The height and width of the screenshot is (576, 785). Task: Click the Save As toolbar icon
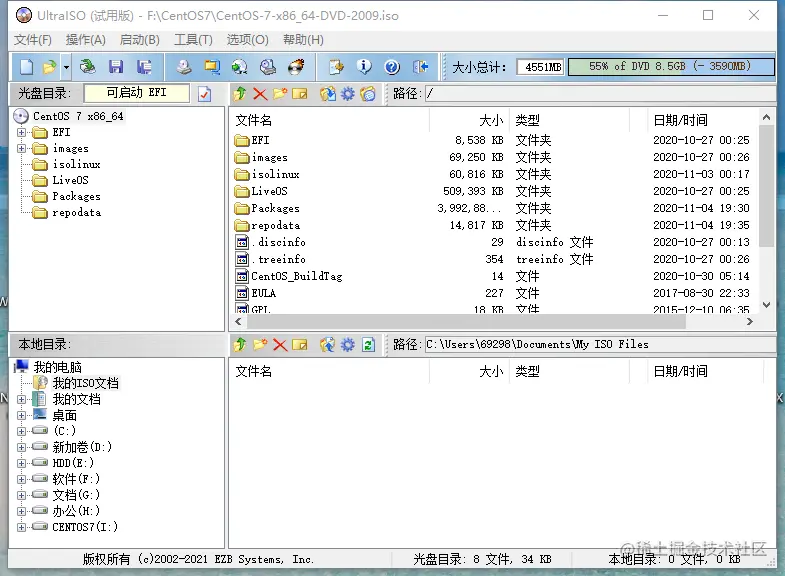click(x=145, y=67)
